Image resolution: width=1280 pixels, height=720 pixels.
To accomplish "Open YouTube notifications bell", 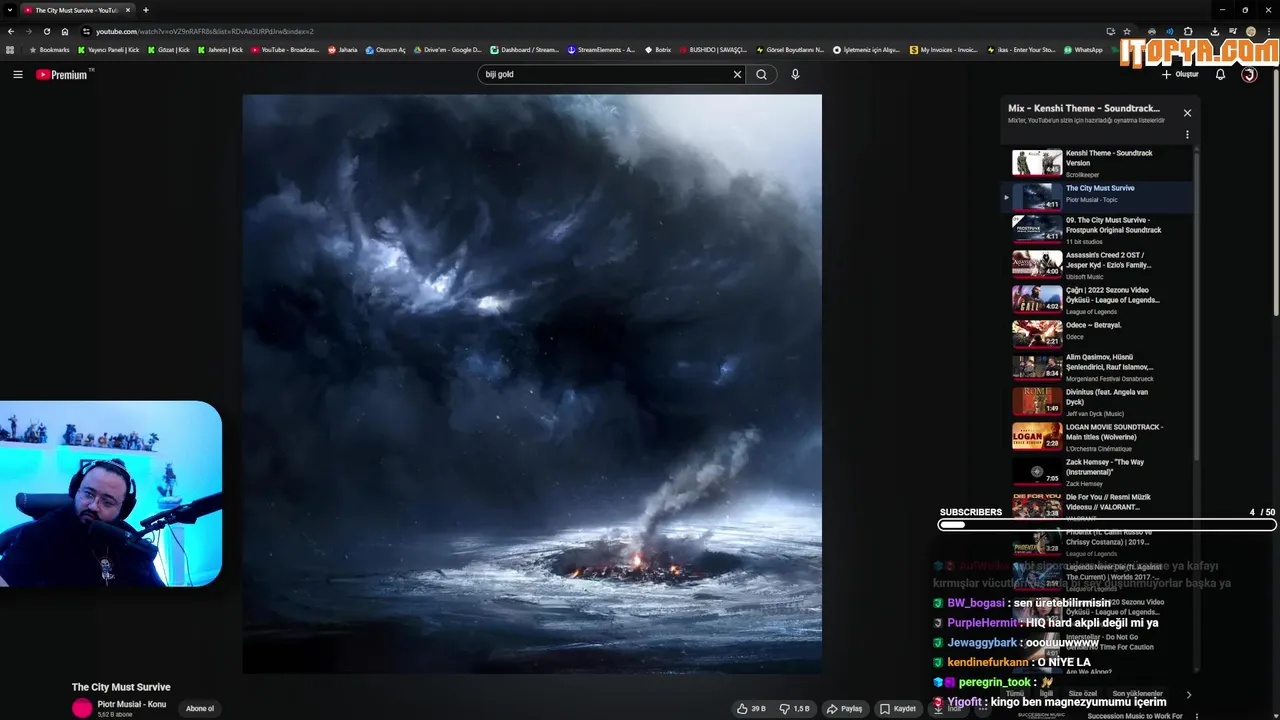I will coord(1220,74).
